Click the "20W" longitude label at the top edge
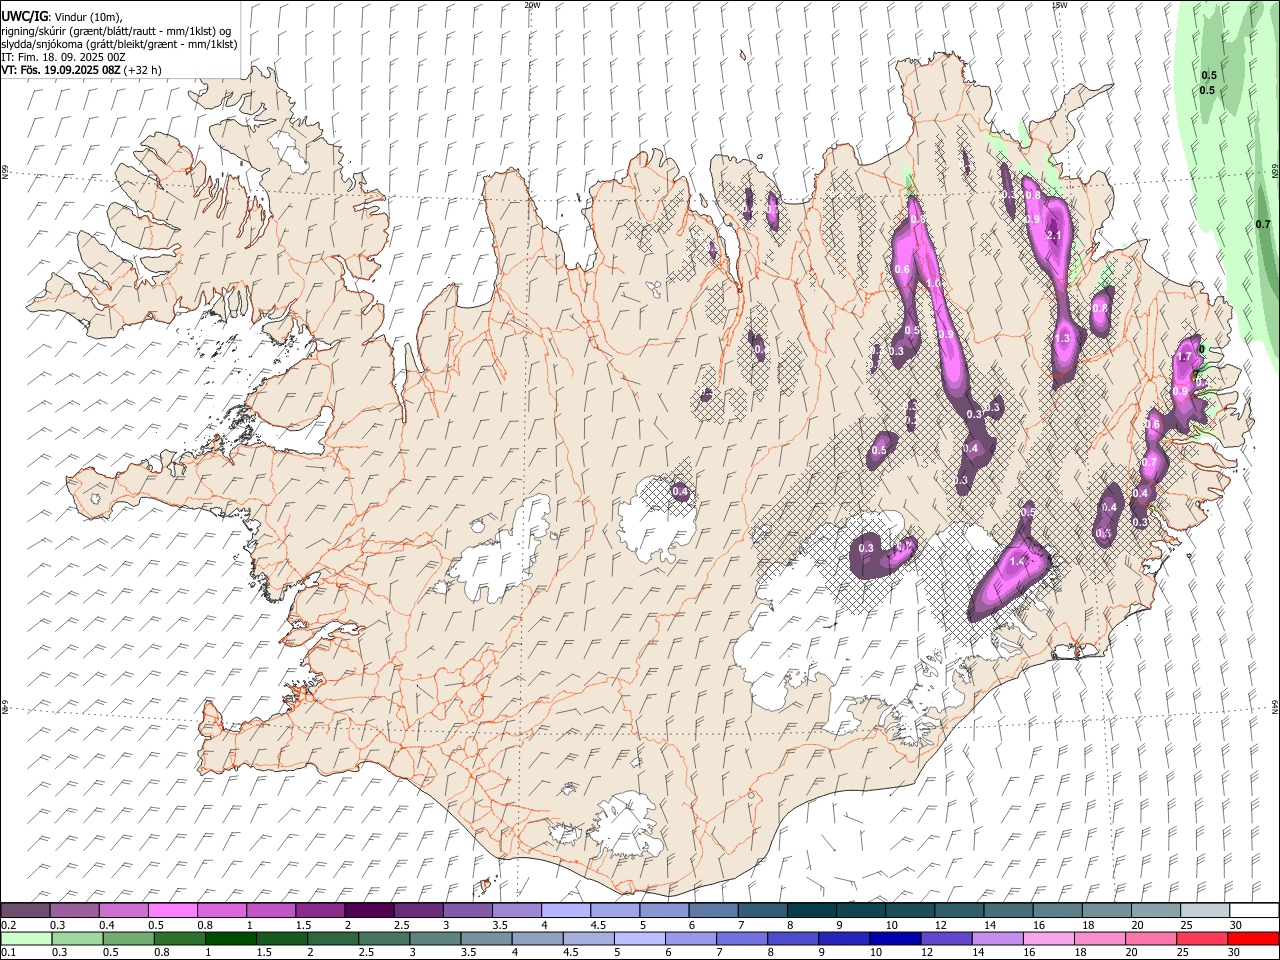Screen dimensions: 1280x960 pyautogui.click(x=532, y=5)
